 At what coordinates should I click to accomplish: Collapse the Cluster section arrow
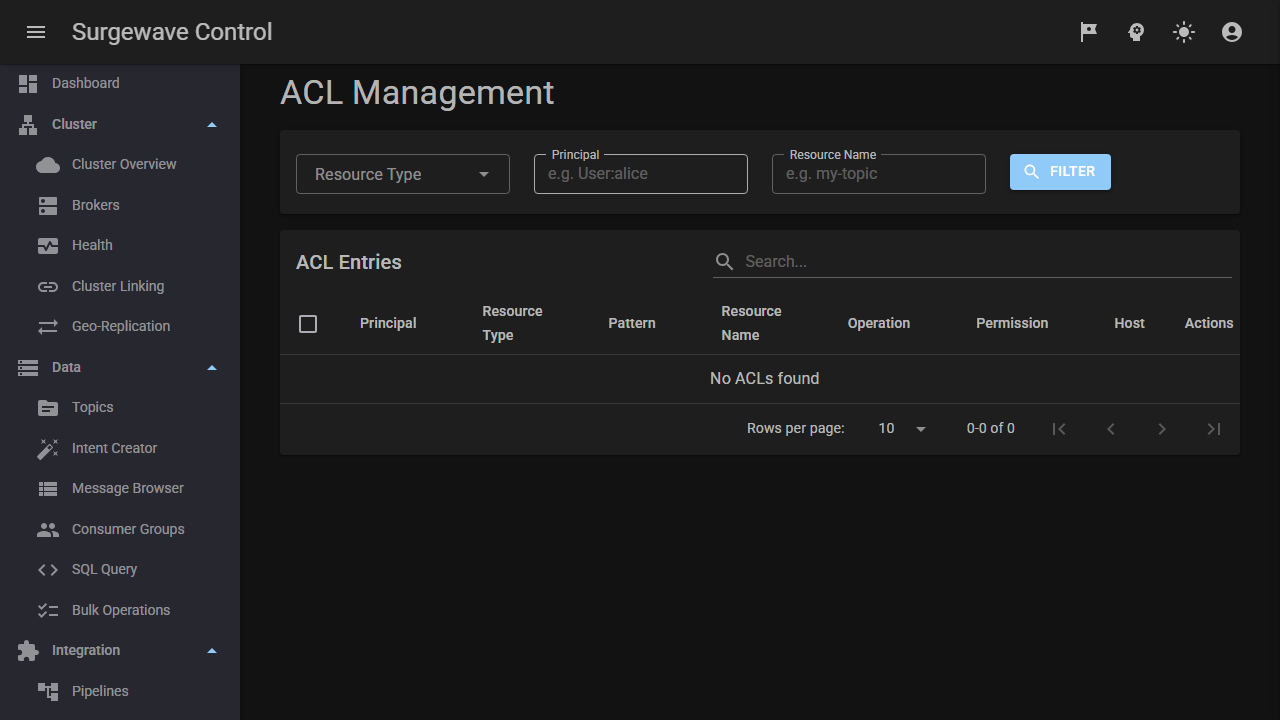pyautogui.click(x=212, y=125)
